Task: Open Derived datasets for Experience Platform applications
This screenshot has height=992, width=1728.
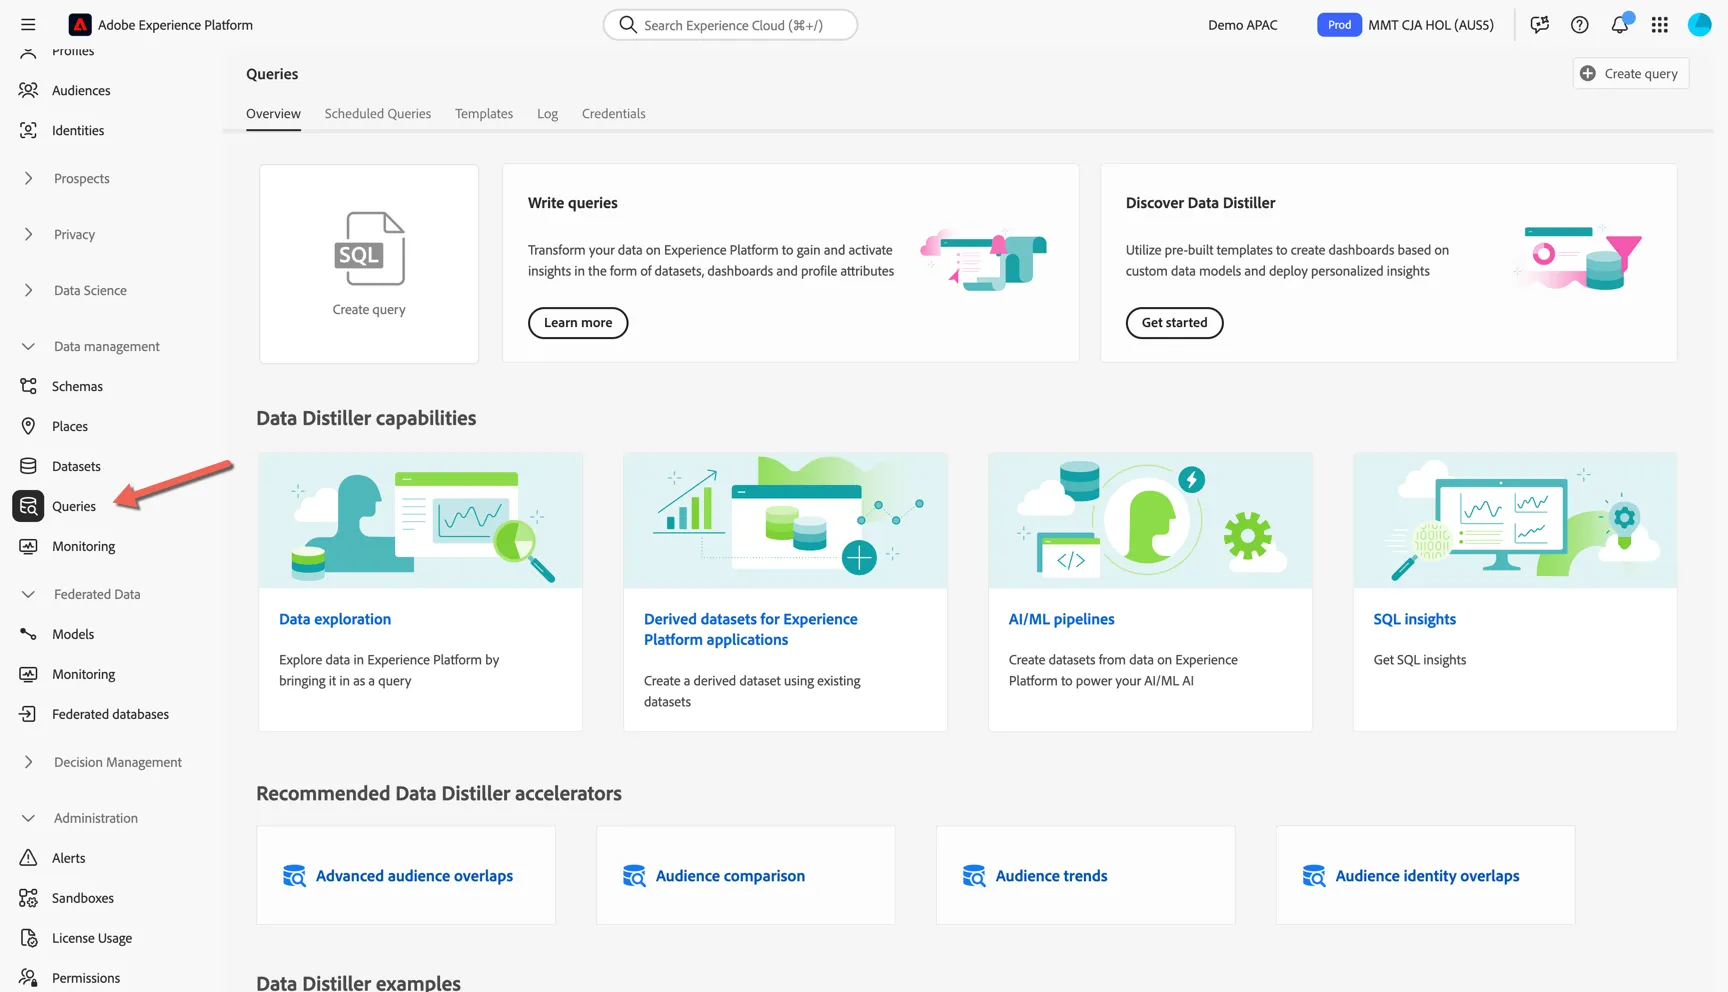Action: (x=751, y=629)
